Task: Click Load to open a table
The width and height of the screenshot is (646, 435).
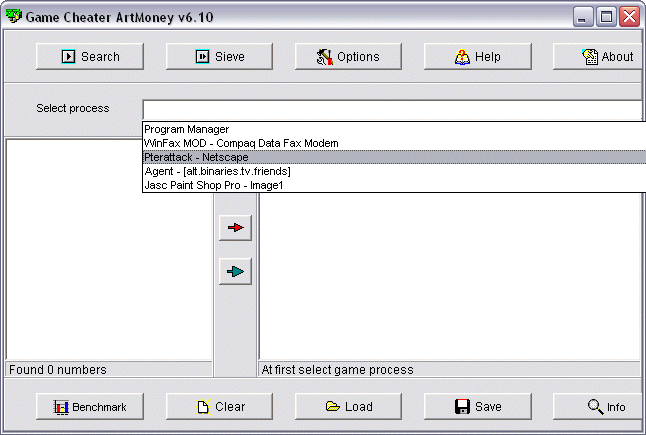Action: (348, 407)
